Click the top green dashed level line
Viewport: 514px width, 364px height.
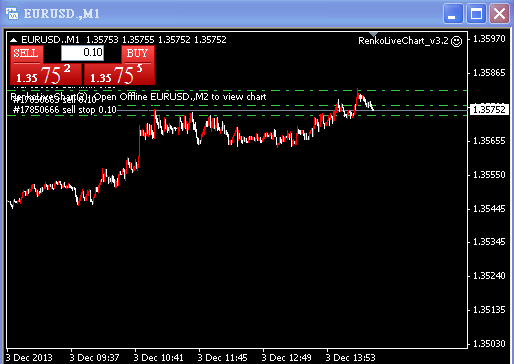click(237, 90)
